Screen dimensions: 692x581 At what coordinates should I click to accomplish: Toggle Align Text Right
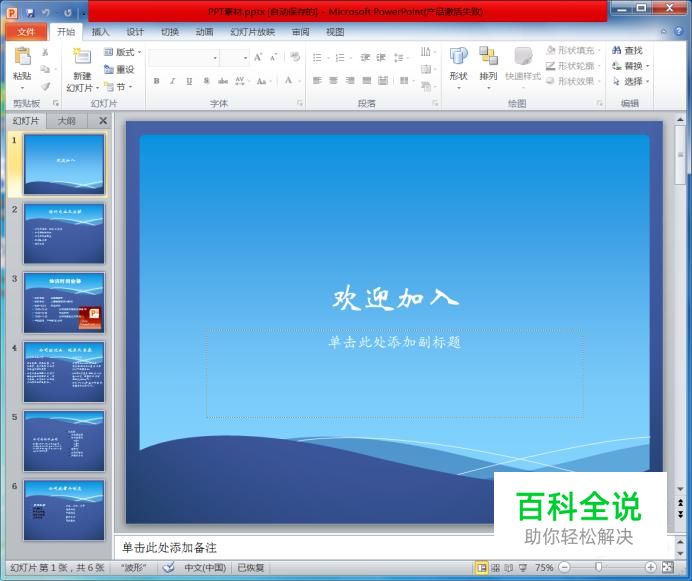tap(350, 80)
